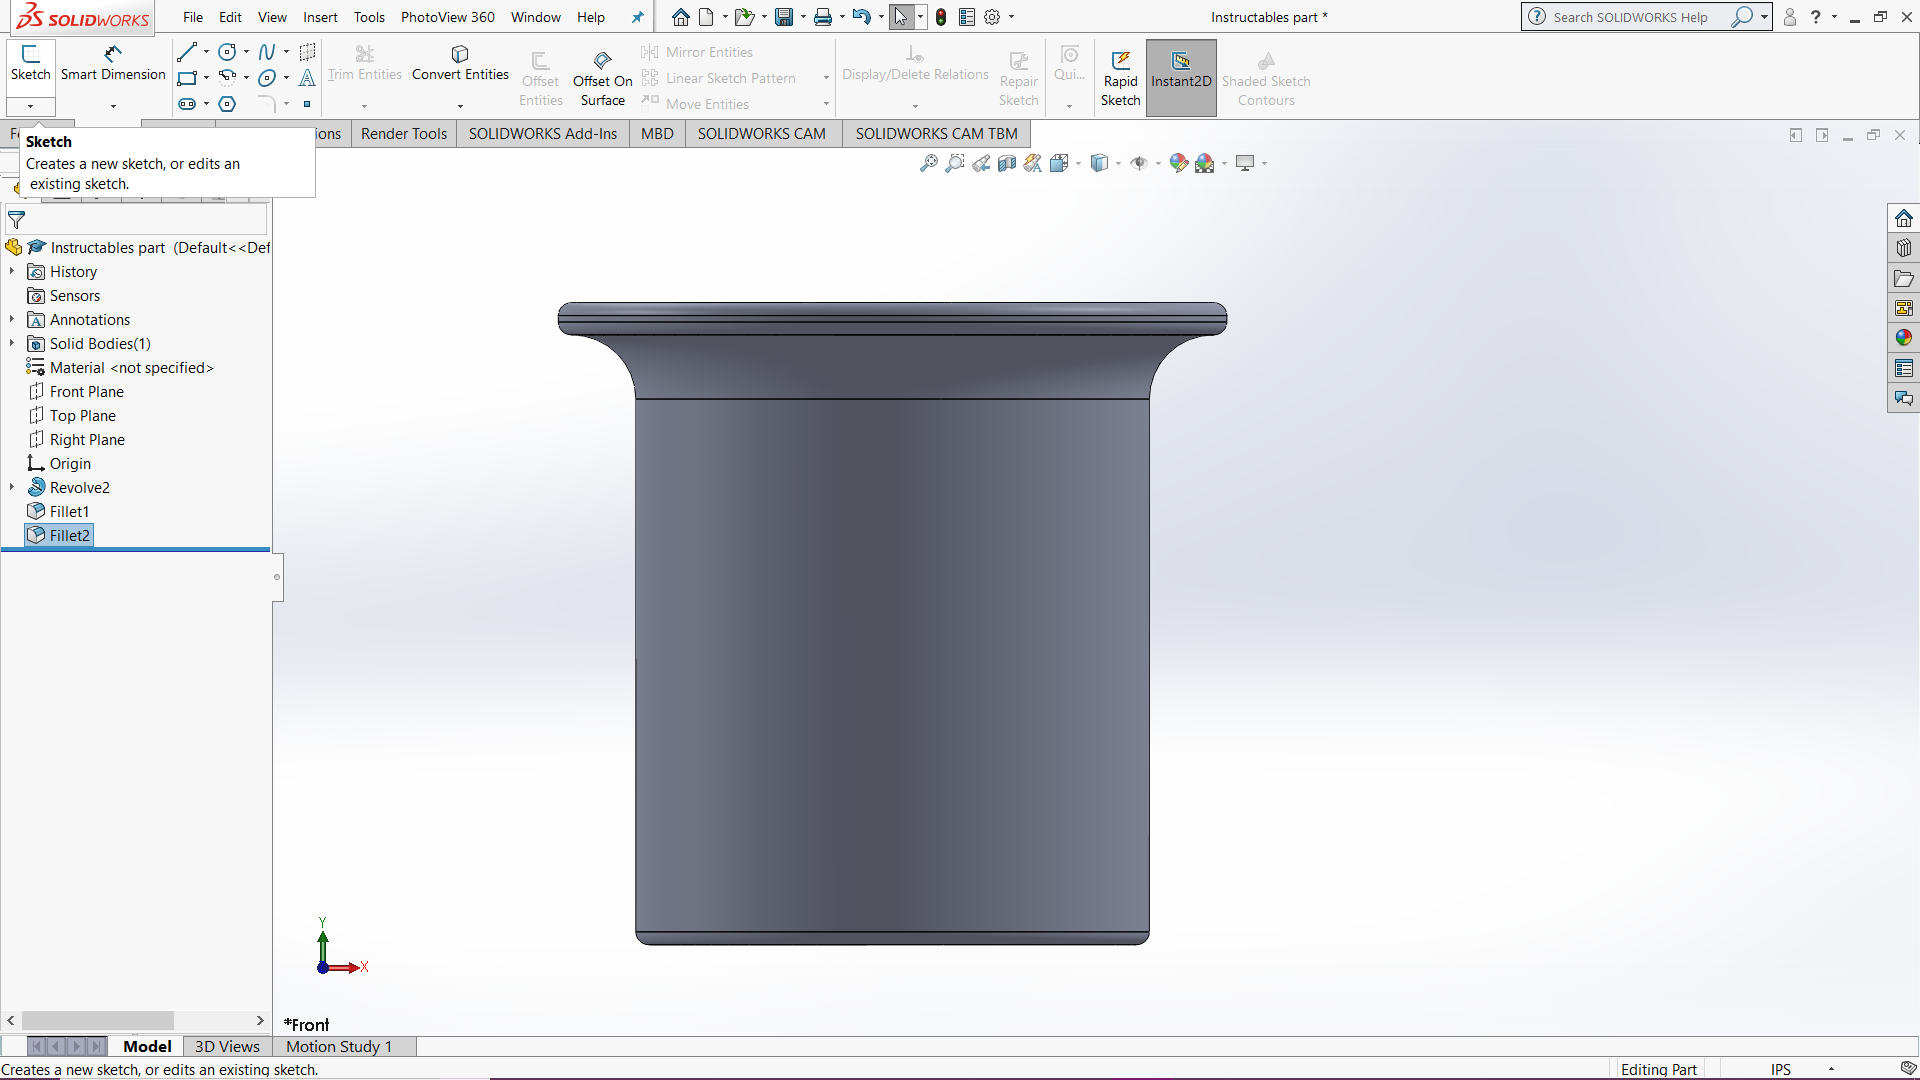Click the Undo toolbar icon
This screenshot has height=1080, width=1920.
[861, 17]
